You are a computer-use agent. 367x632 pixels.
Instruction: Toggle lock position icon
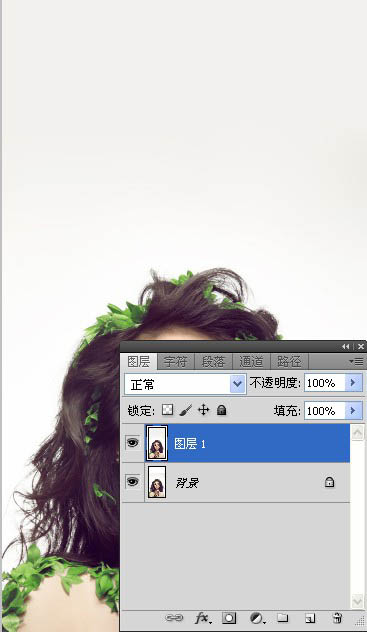click(204, 410)
